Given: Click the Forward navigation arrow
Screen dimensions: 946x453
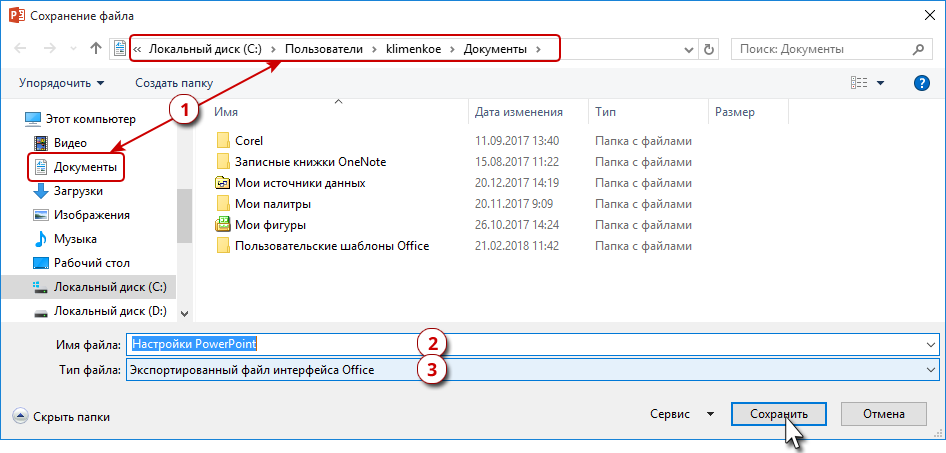Looking at the screenshot, I should coord(49,49).
